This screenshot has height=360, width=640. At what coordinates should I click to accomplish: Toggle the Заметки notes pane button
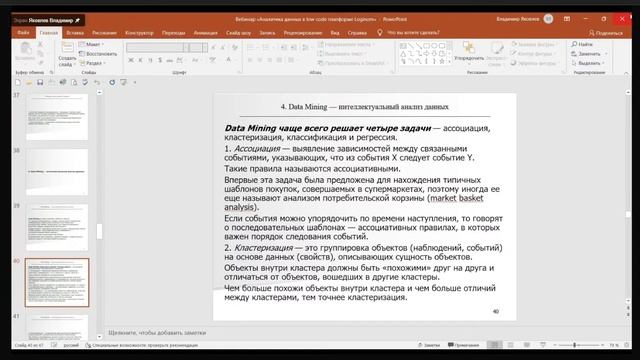[x=429, y=345]
